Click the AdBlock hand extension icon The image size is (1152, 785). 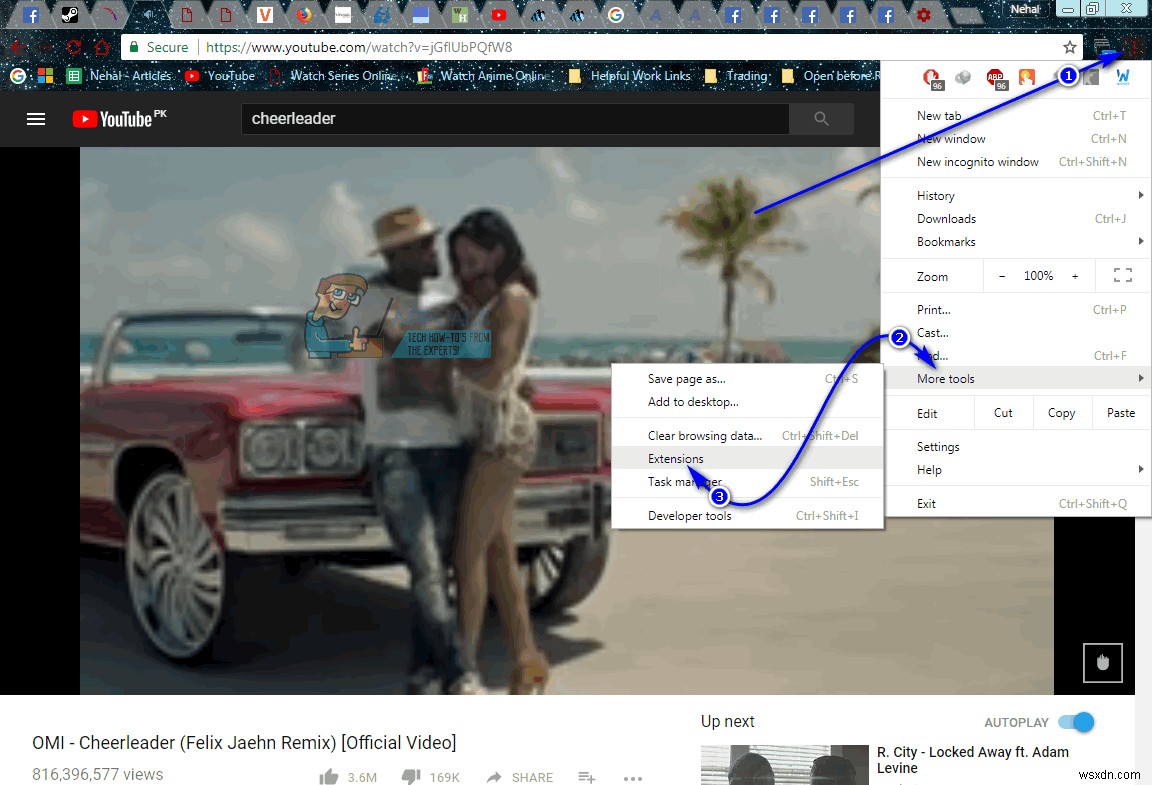coord(932,77)
